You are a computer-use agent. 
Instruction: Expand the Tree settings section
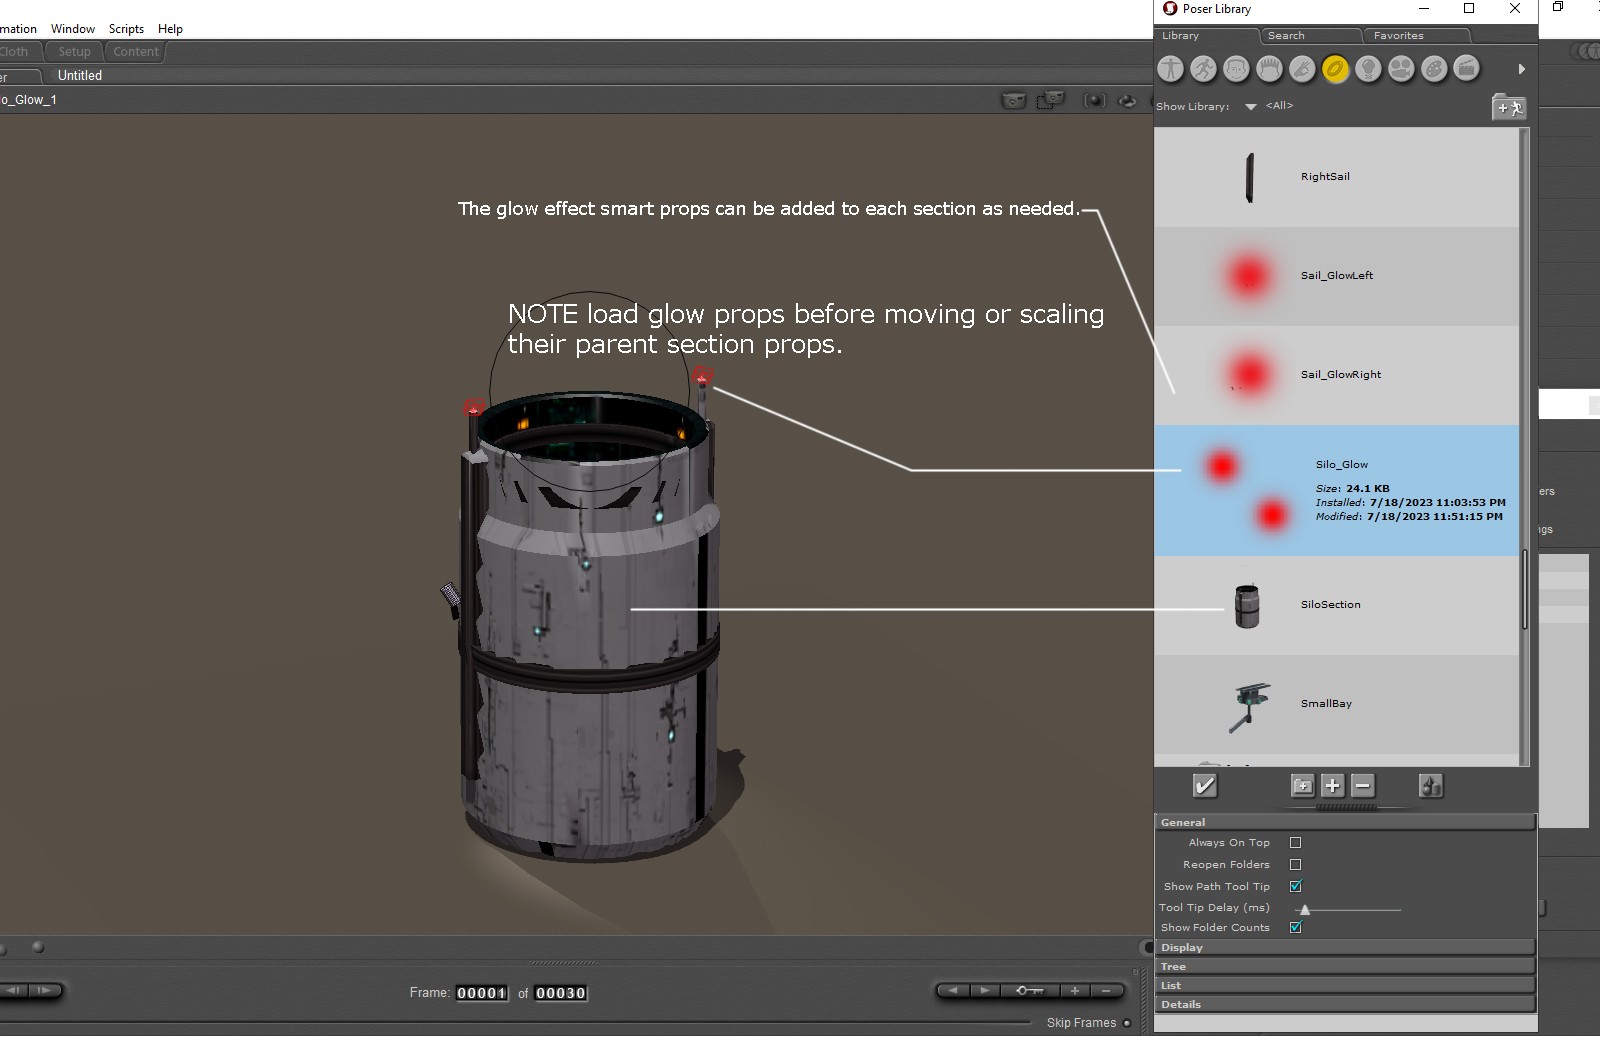click(x=1345, y=966)
